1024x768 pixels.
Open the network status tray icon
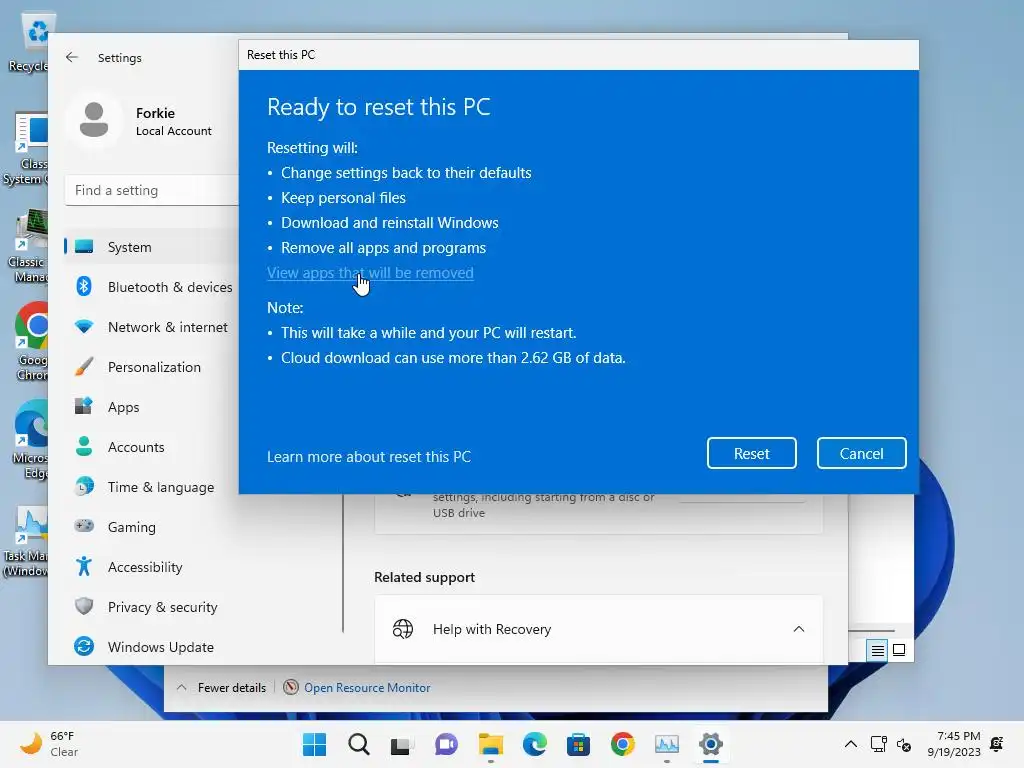tap(878, 744)
